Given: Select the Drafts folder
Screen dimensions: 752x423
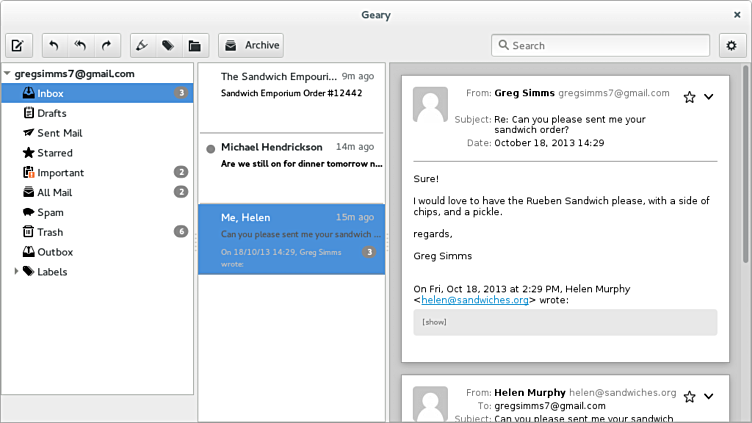Looking at the screenshot, I should point(52,113).
